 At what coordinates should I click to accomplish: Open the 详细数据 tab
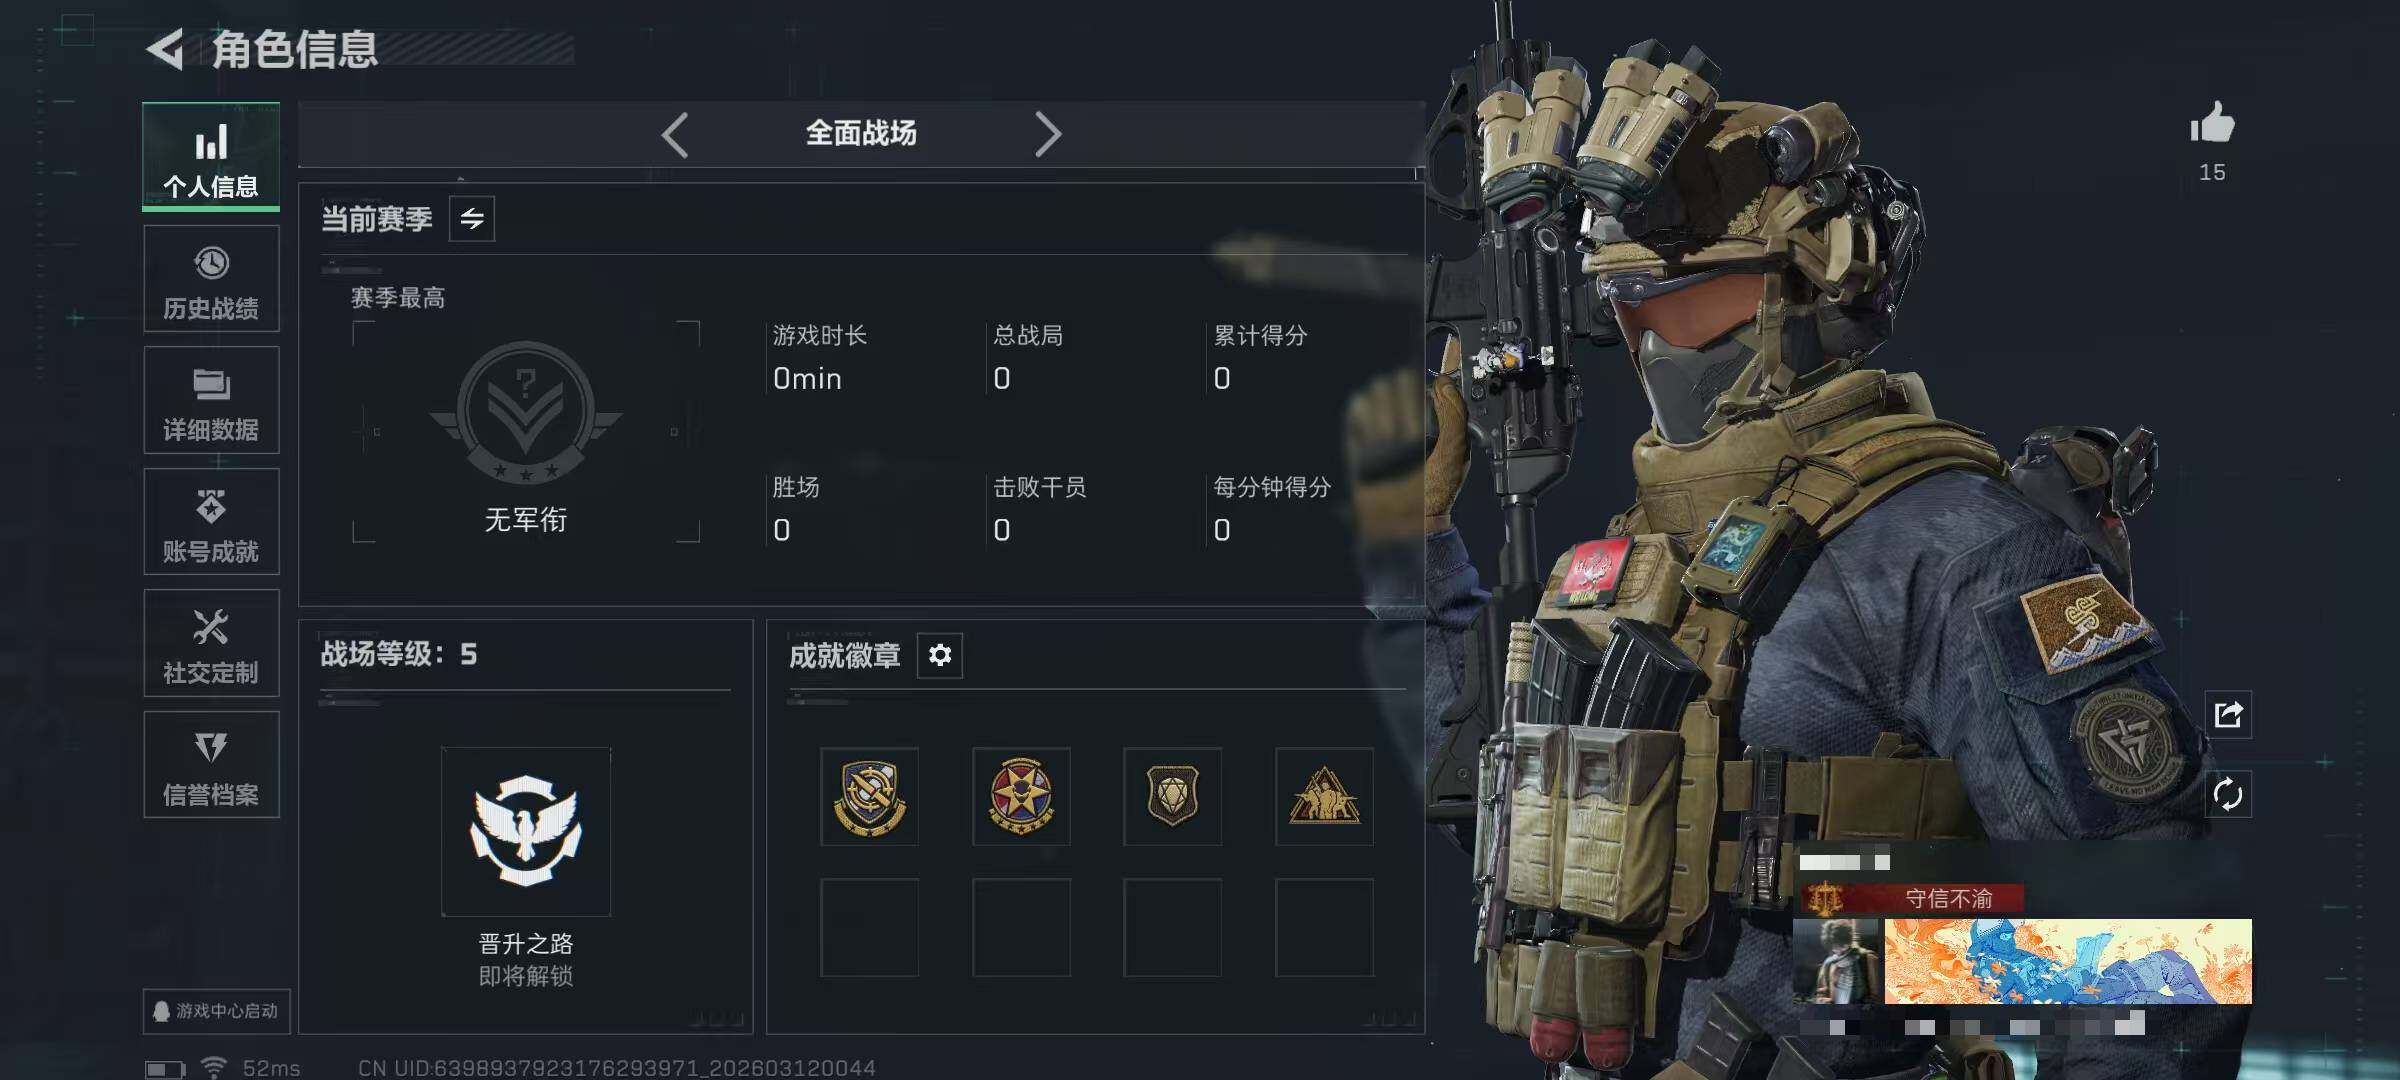pos(211,400)
